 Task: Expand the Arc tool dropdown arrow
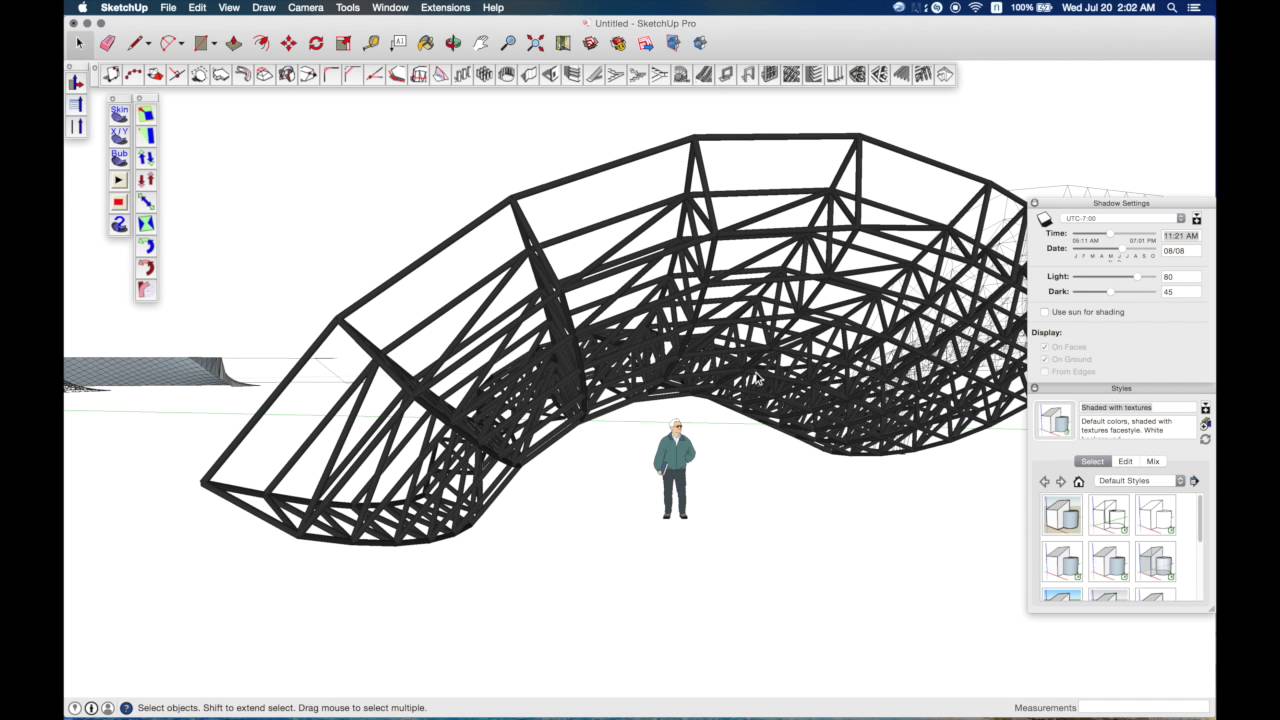point(182,44)
